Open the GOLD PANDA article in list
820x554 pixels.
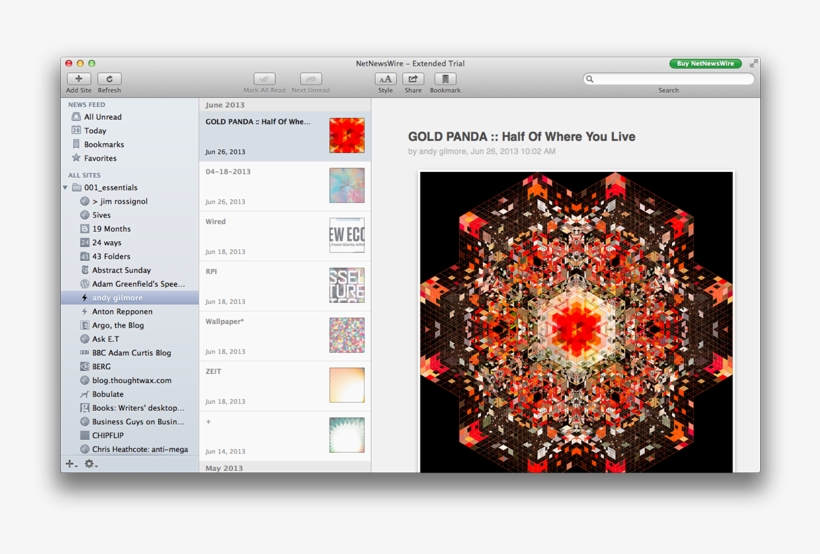coord(285,136)
